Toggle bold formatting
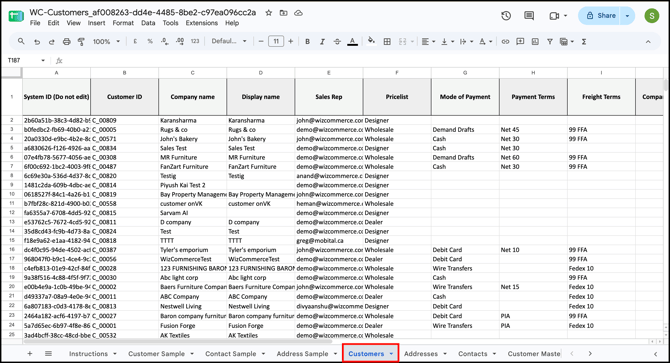Image resolution: width=670 pixels, height=363 pixels. tap(307, 41)
